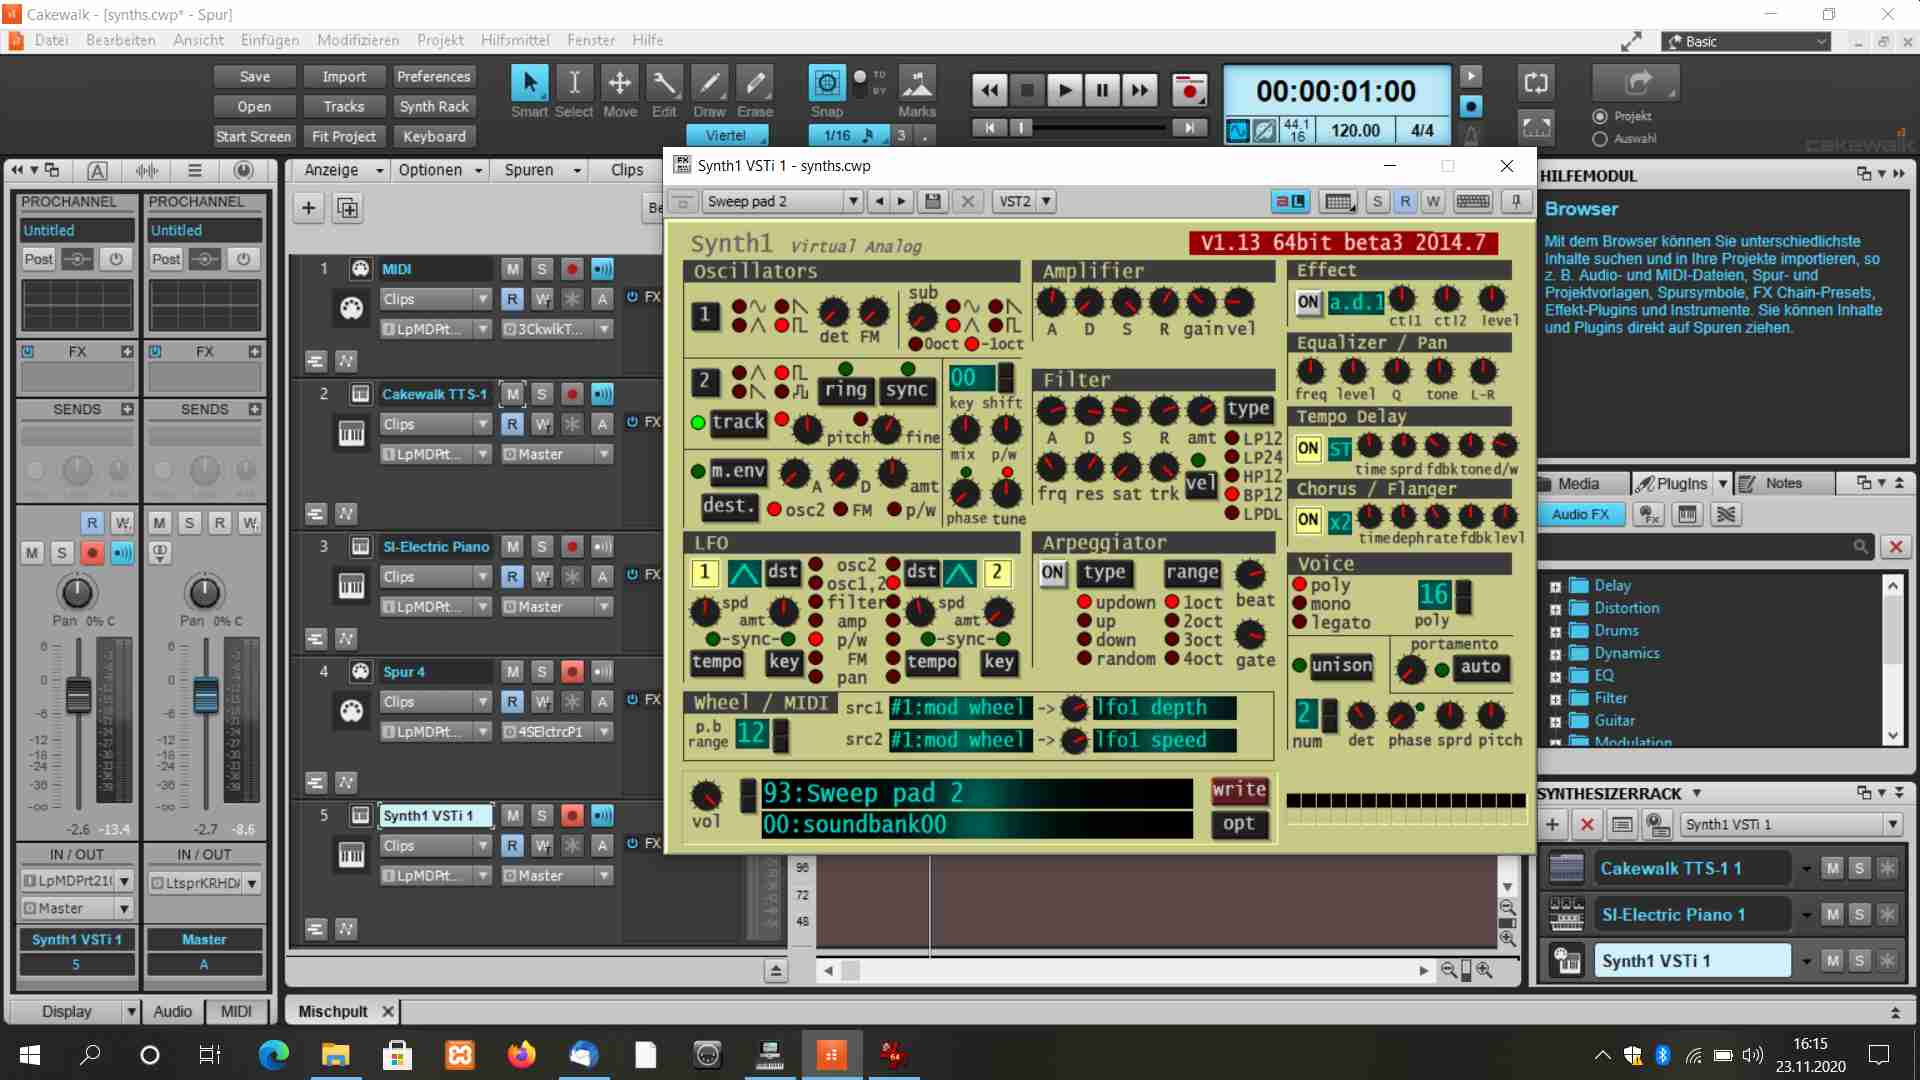This screenshot has width=1920, height=1080.
Task: Open Firefox from the taskbar
Action: pyautogui.click(x=521, y=1054)
